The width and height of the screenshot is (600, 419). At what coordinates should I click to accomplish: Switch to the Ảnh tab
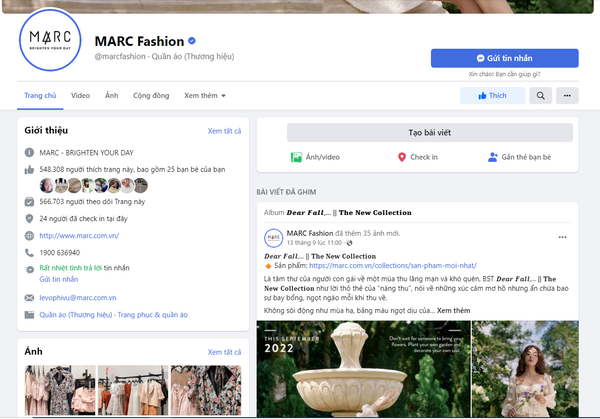click(112, 96)
